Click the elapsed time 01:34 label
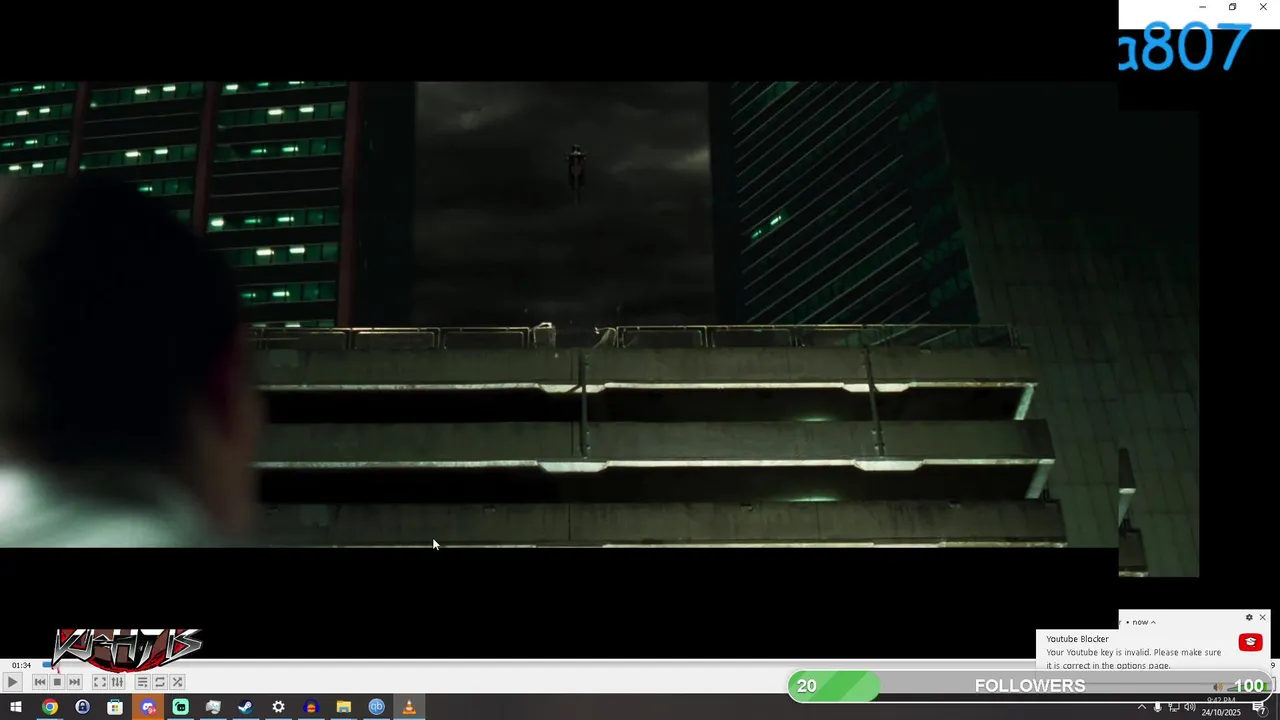The image size is (1280, 720). (x=21, y=665)
